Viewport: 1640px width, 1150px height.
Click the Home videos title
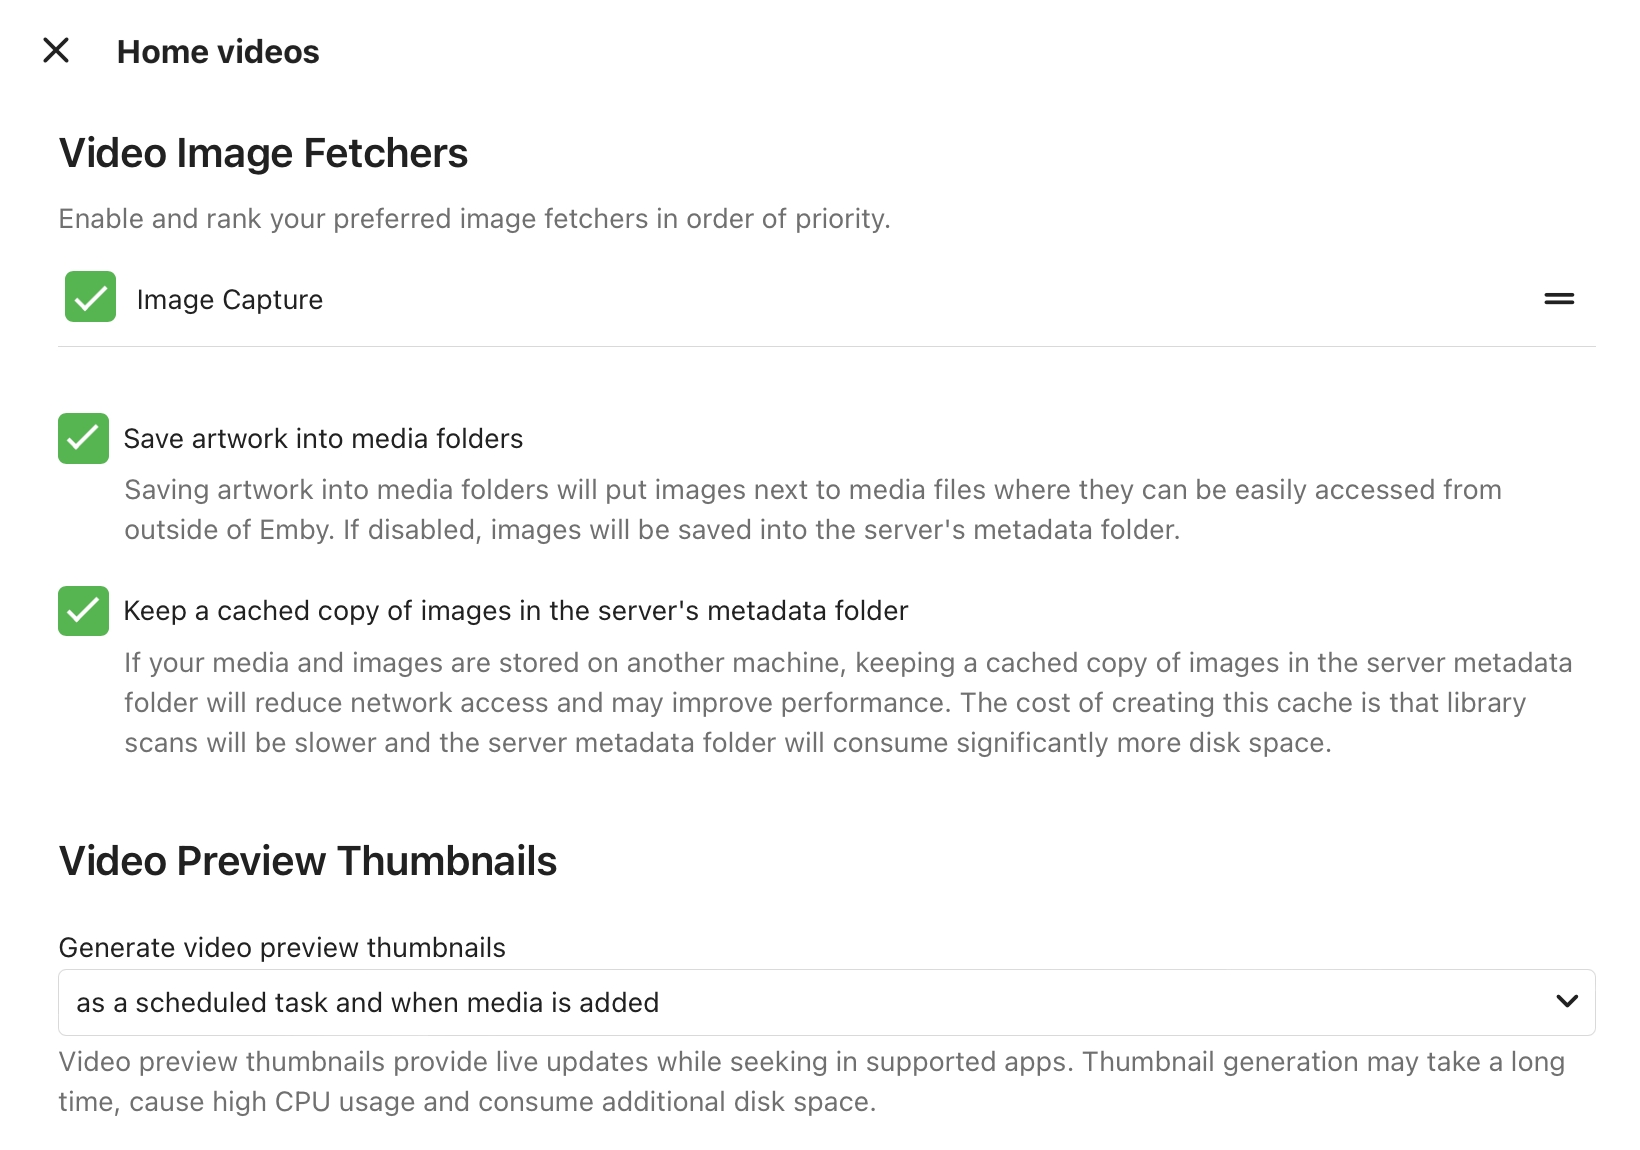(218, 52)
